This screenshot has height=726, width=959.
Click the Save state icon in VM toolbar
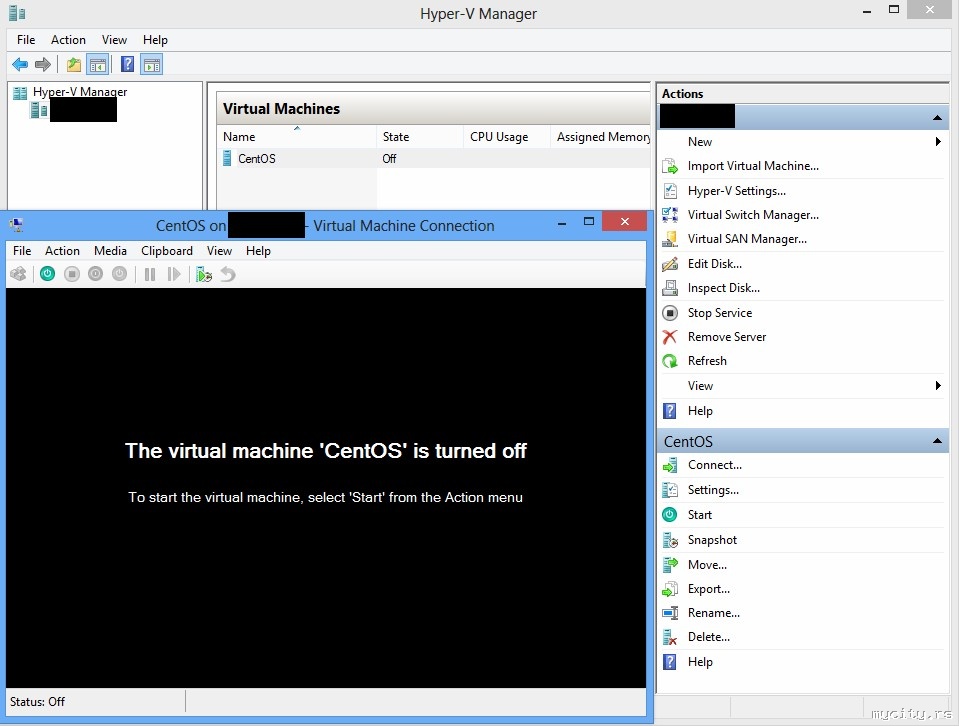(x=119, y=274)
